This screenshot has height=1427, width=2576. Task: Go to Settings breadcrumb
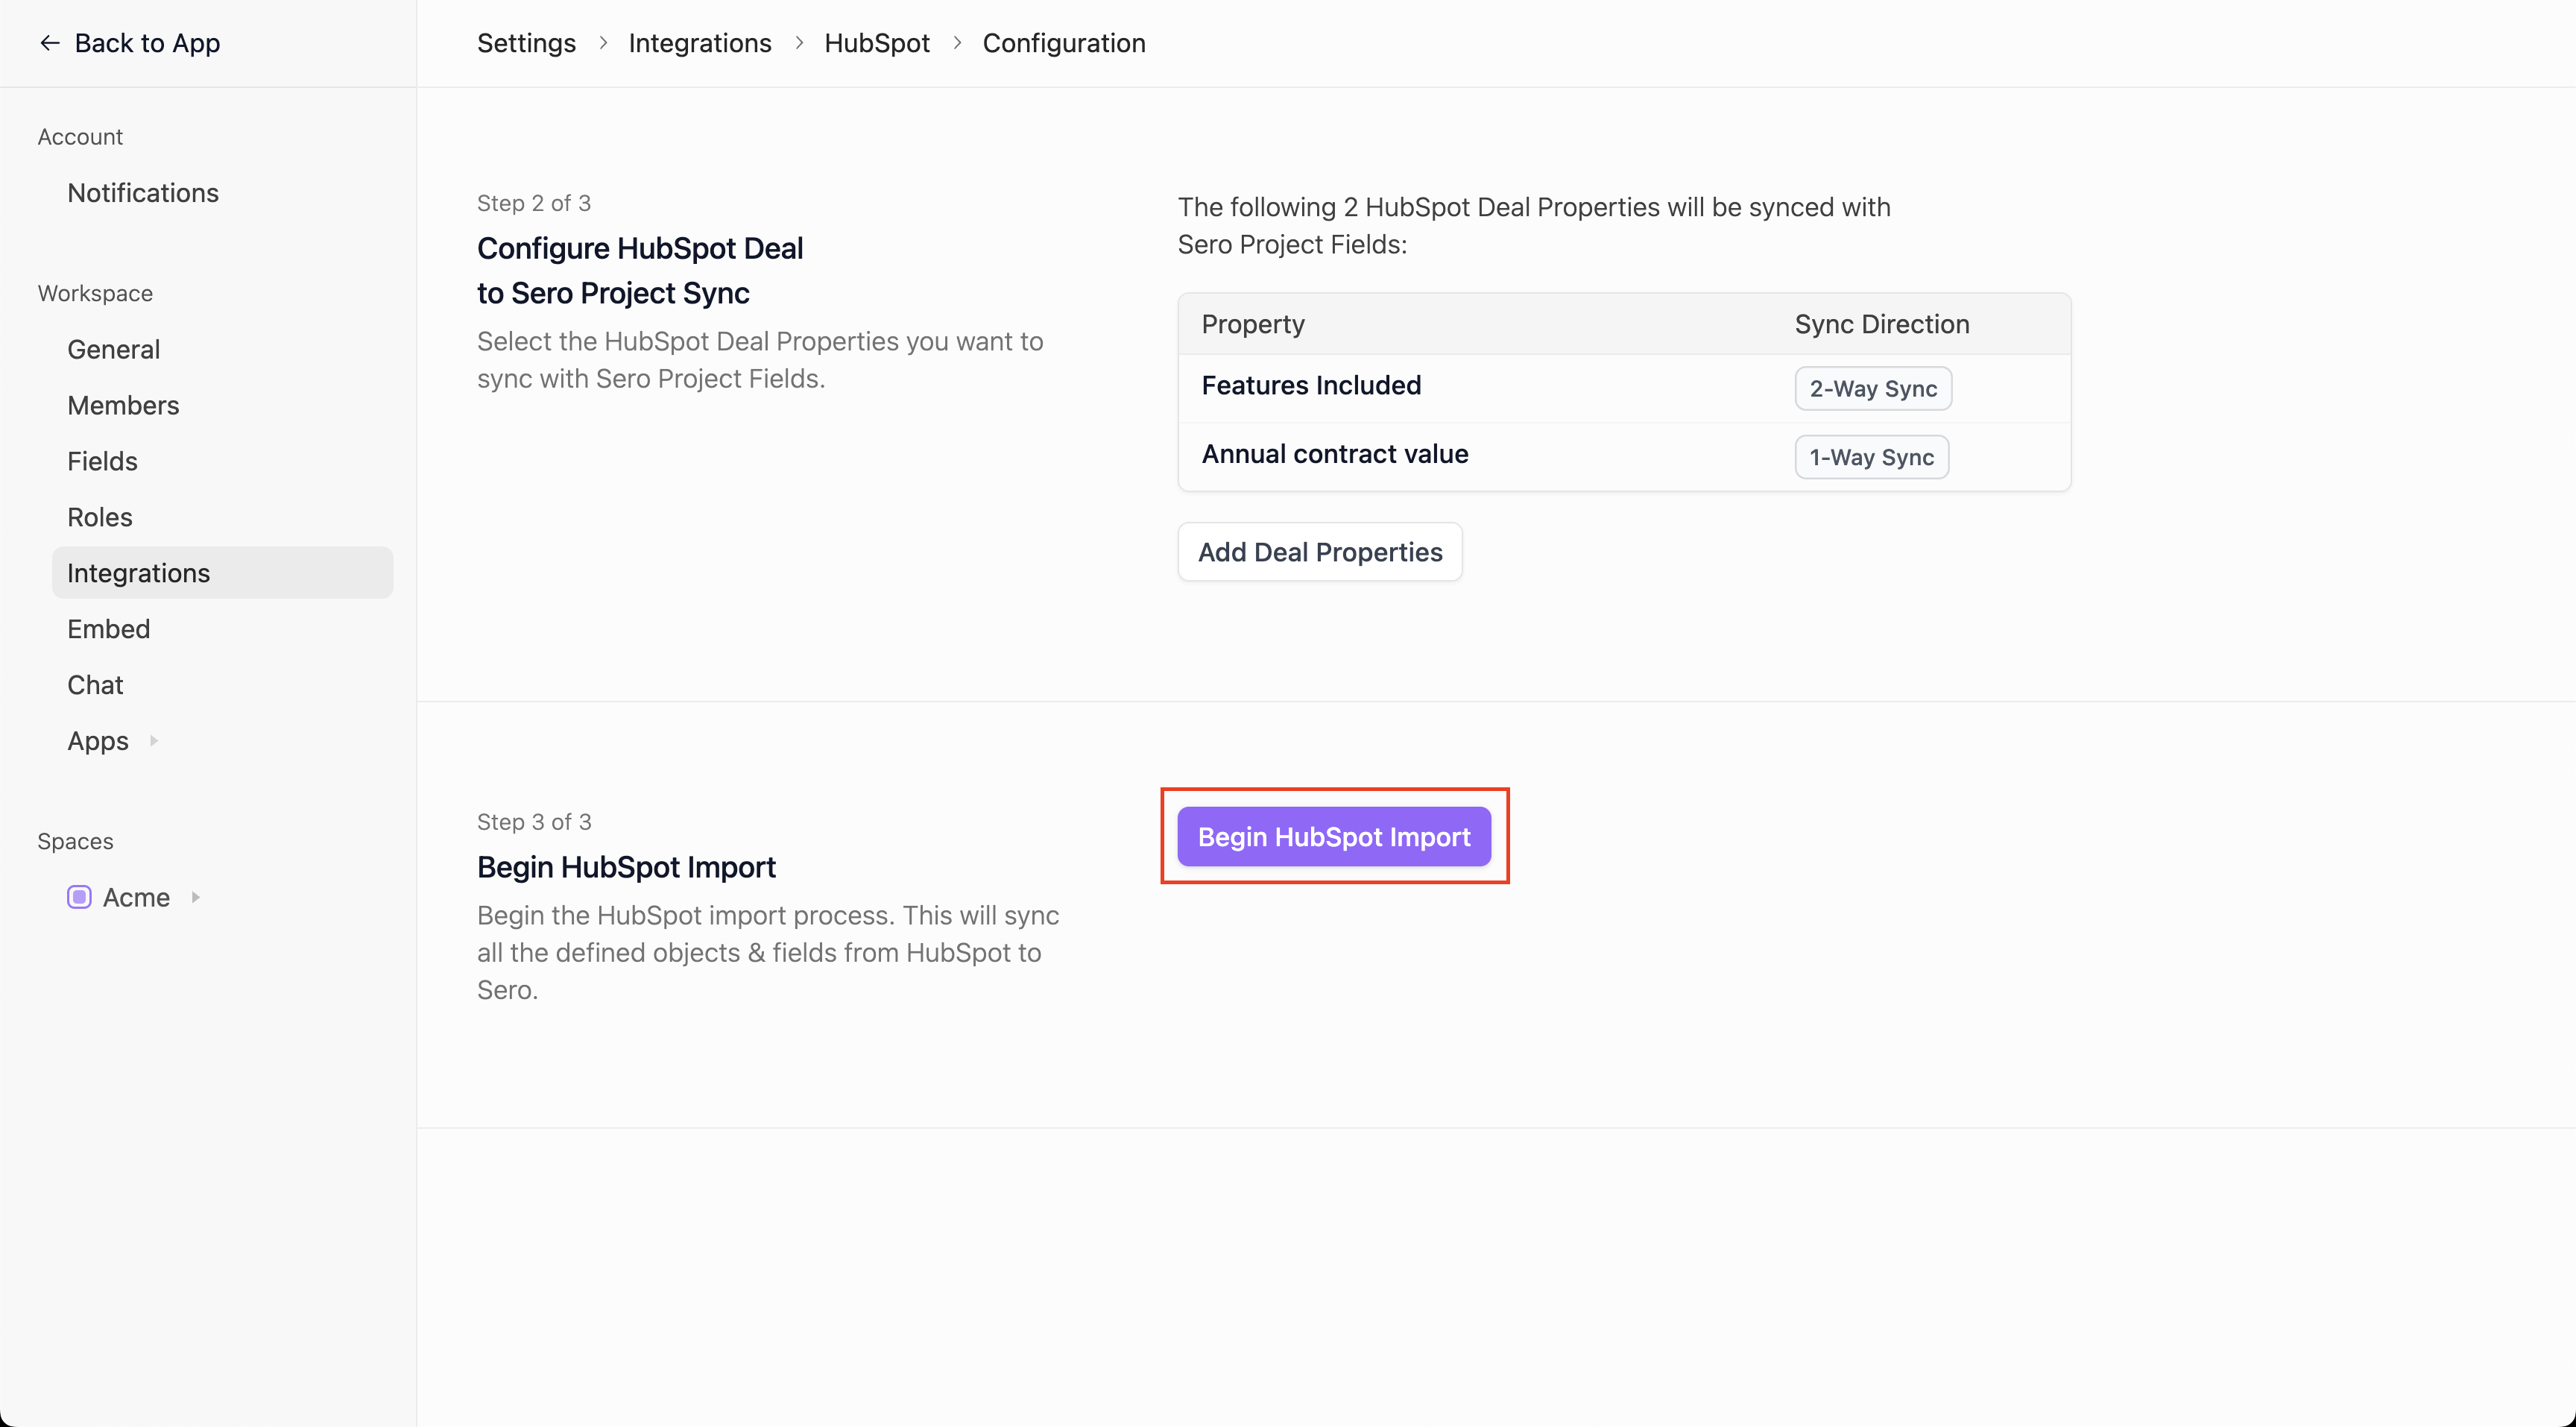(526, 43)
